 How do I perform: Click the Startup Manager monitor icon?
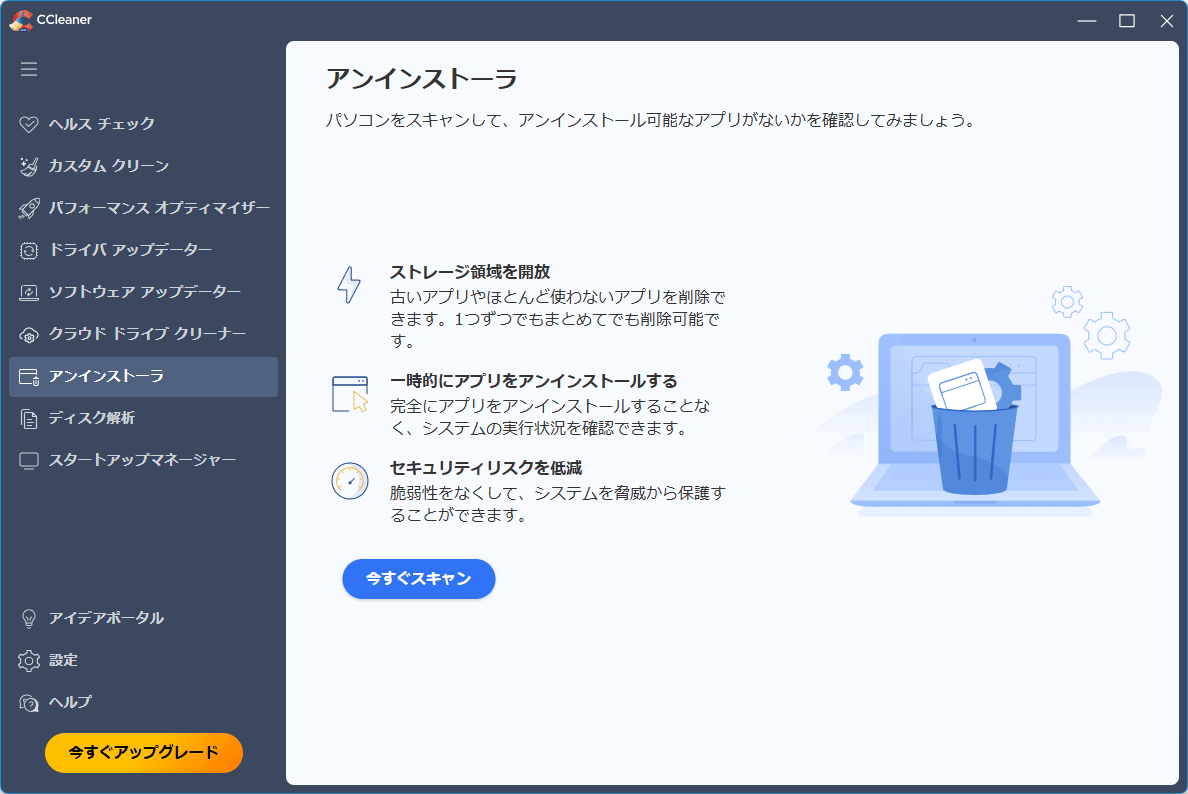(29, 461)
